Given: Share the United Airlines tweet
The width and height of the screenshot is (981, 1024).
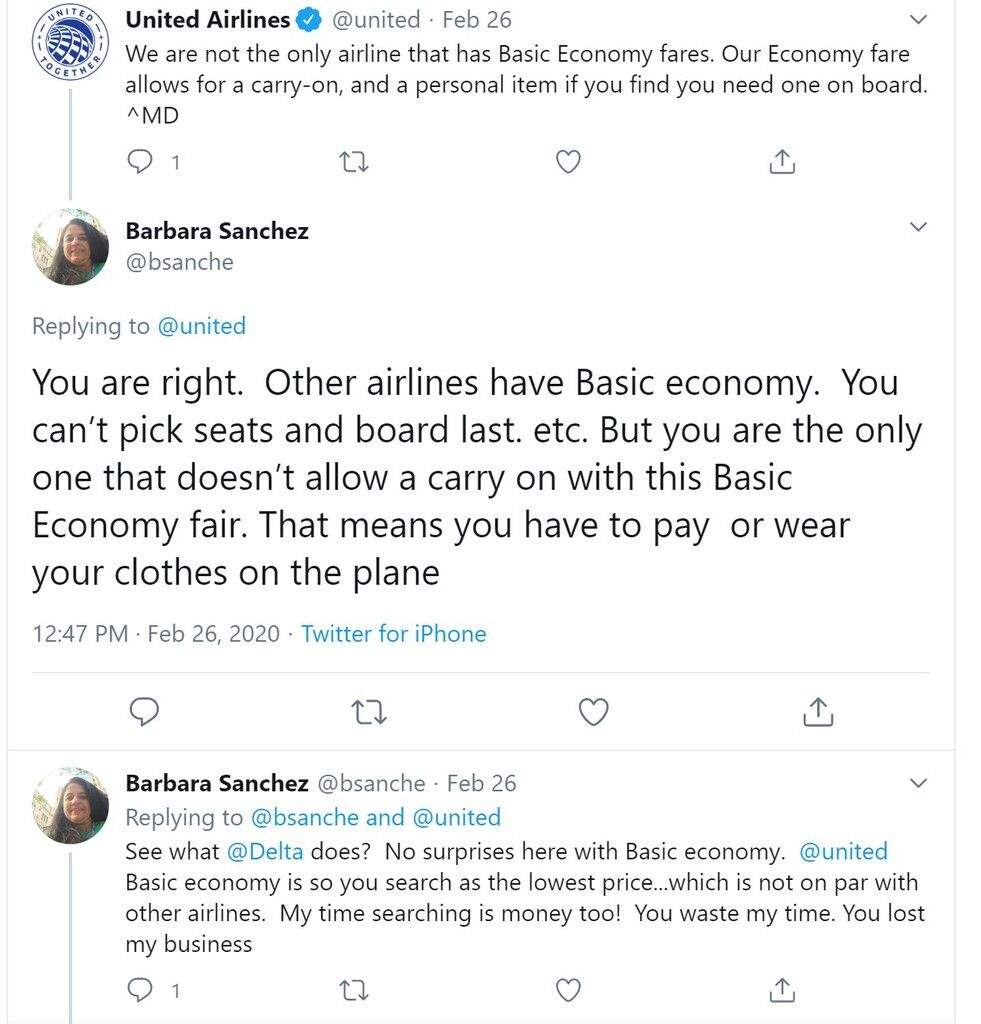Looking at the screenshot, I should pyautogui.click(x=782, y=161).
